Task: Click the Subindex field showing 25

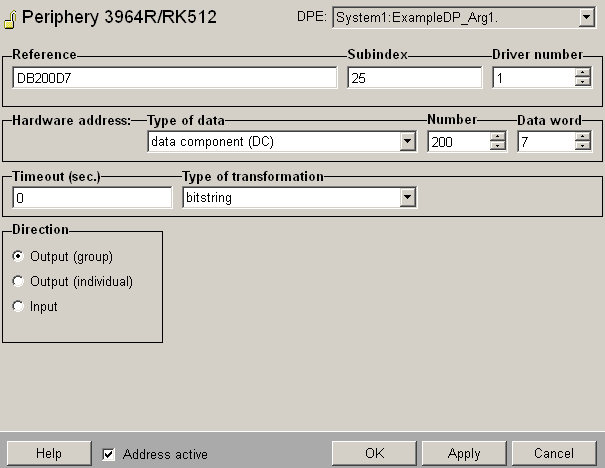Action: click(x=415, y=78)
